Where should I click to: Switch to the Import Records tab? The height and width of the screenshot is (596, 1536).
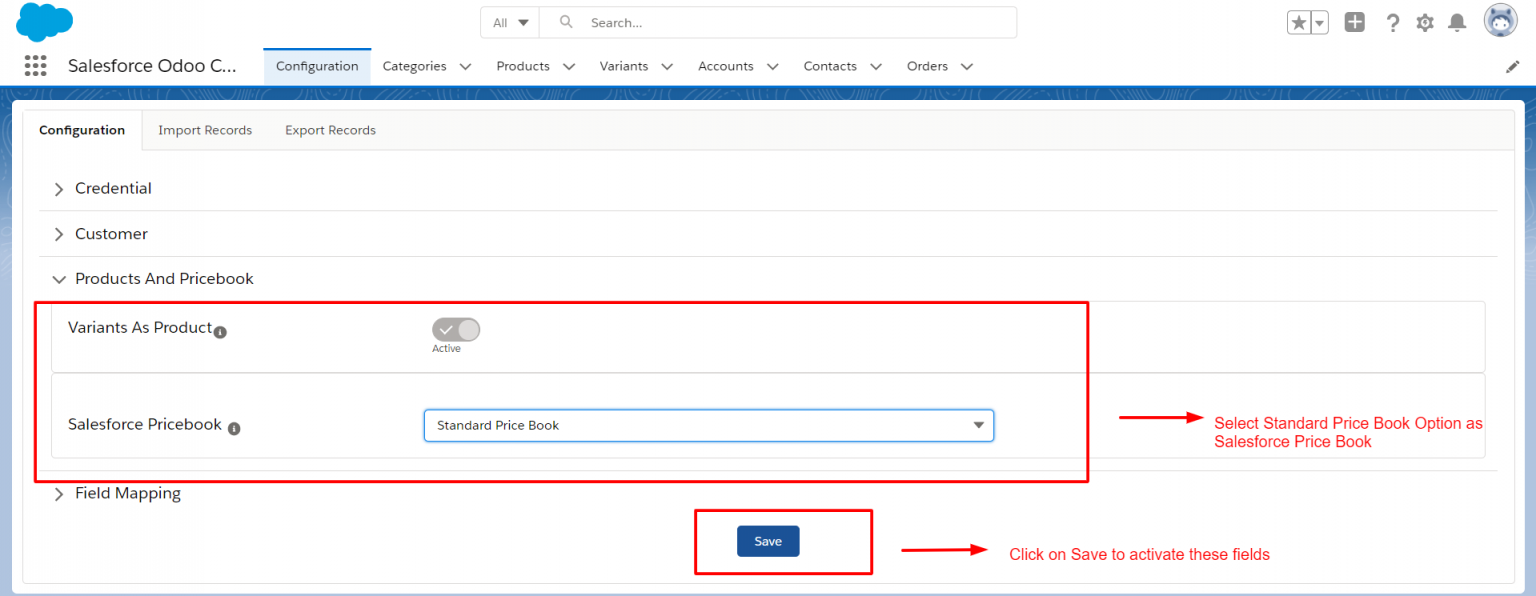(x=206, y=130)
